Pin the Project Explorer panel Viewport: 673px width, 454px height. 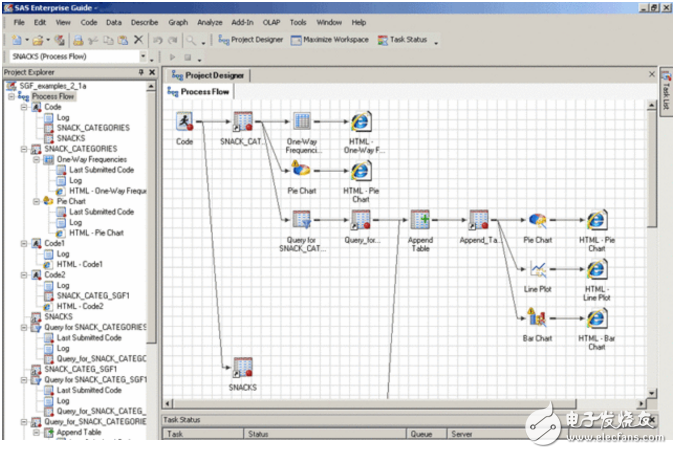pyautogui.click(x=139, y=73)
